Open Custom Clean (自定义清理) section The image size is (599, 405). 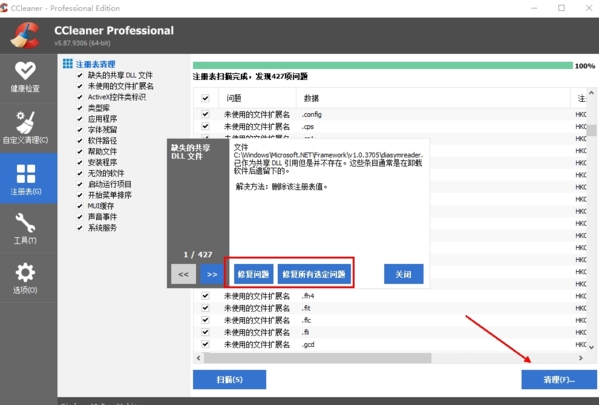25,128
